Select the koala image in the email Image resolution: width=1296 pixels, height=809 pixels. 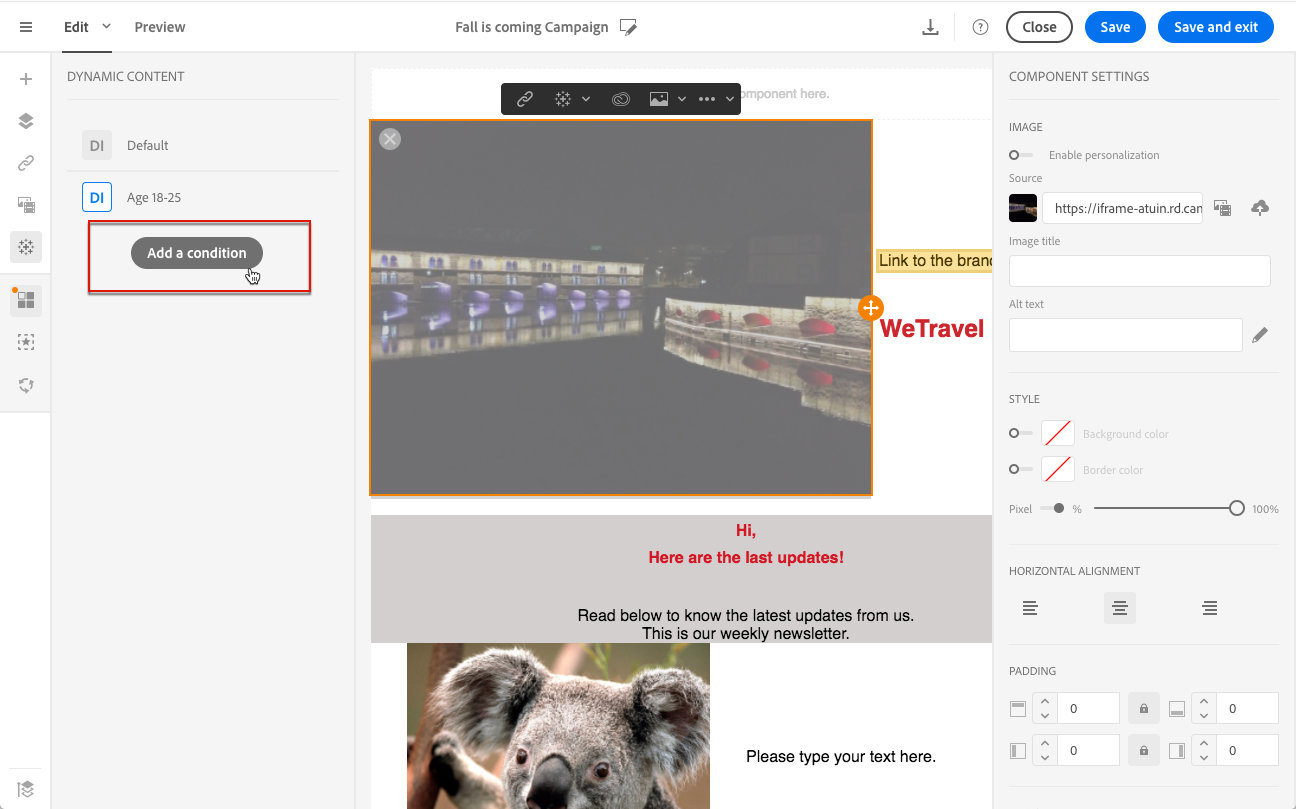pyautogui.click(x=558, y=725)
